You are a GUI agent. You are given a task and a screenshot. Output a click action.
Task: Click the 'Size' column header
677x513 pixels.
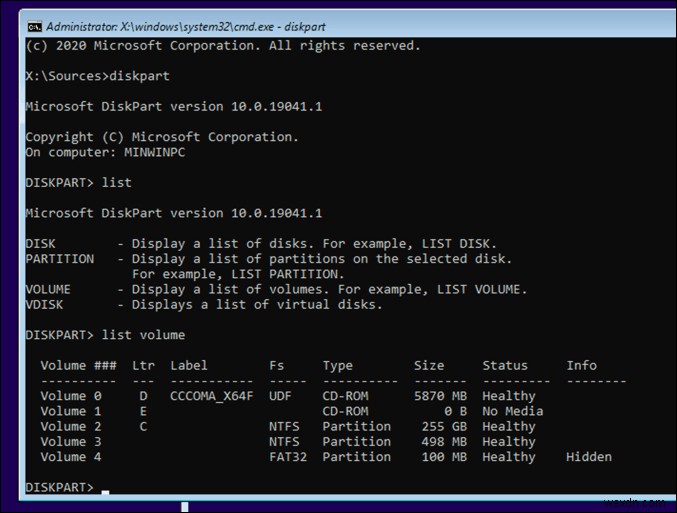point(429,365)
